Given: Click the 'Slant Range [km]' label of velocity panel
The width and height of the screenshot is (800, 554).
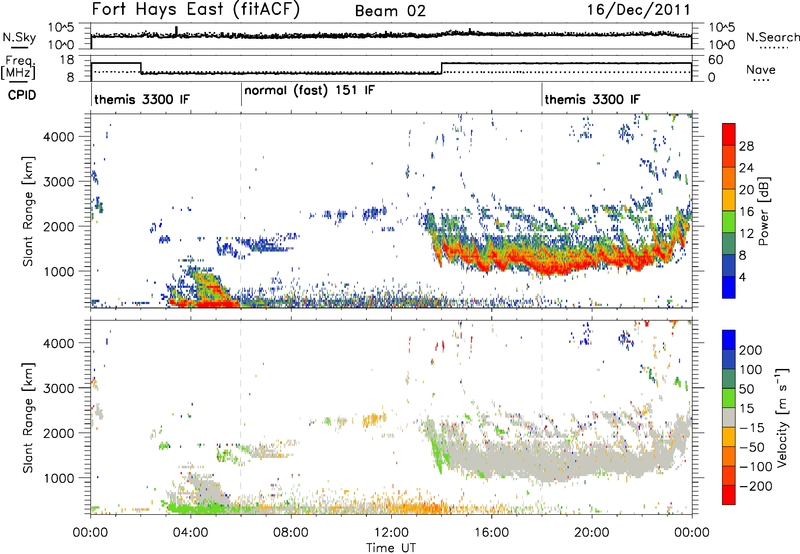Looking at the screenshot, I should [28, 418].
